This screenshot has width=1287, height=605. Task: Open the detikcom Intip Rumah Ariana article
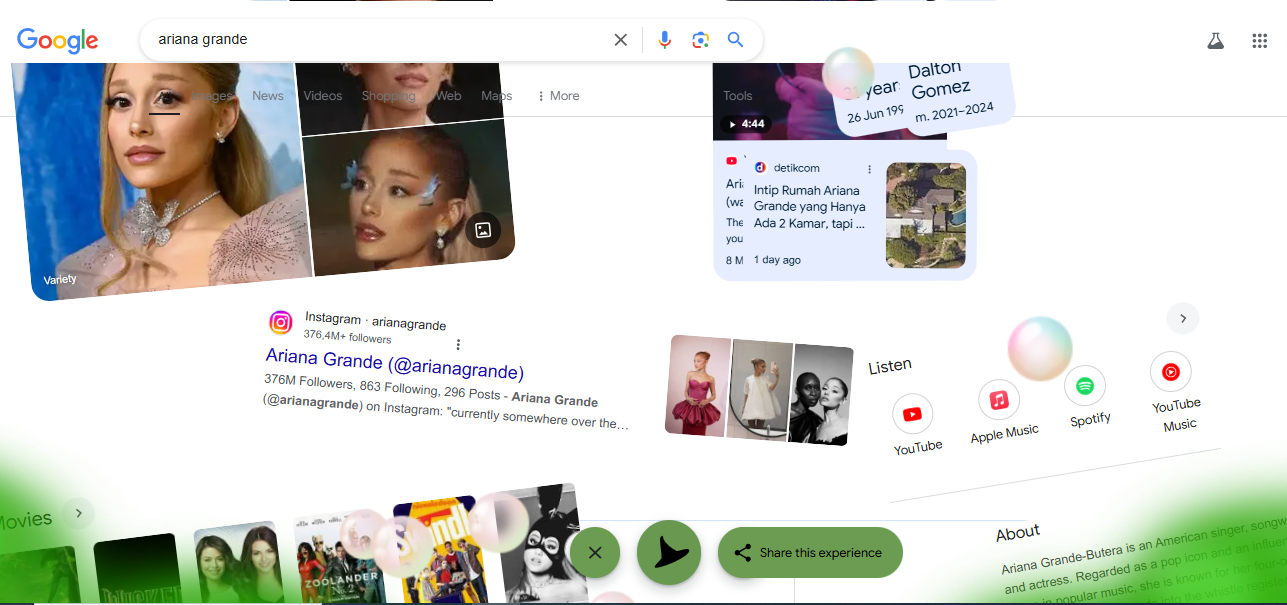click(x=810, y=207)
